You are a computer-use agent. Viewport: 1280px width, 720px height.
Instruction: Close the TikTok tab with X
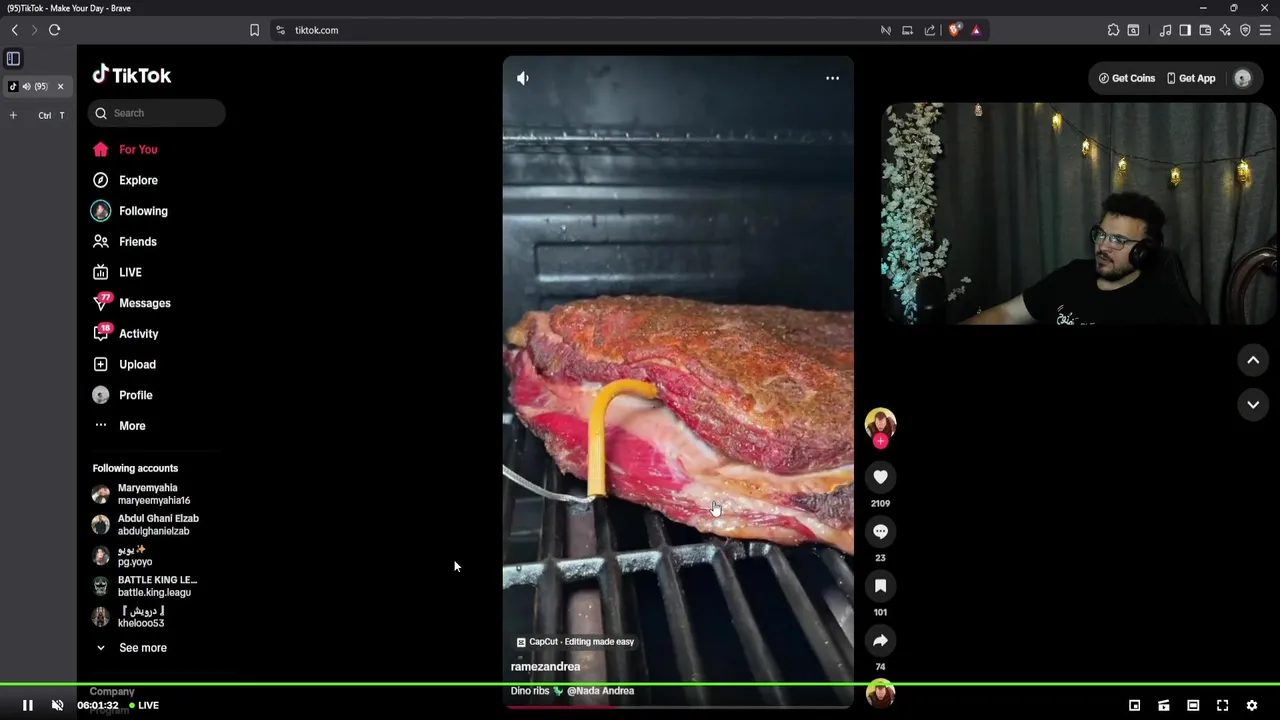click(x=60, y=86)
